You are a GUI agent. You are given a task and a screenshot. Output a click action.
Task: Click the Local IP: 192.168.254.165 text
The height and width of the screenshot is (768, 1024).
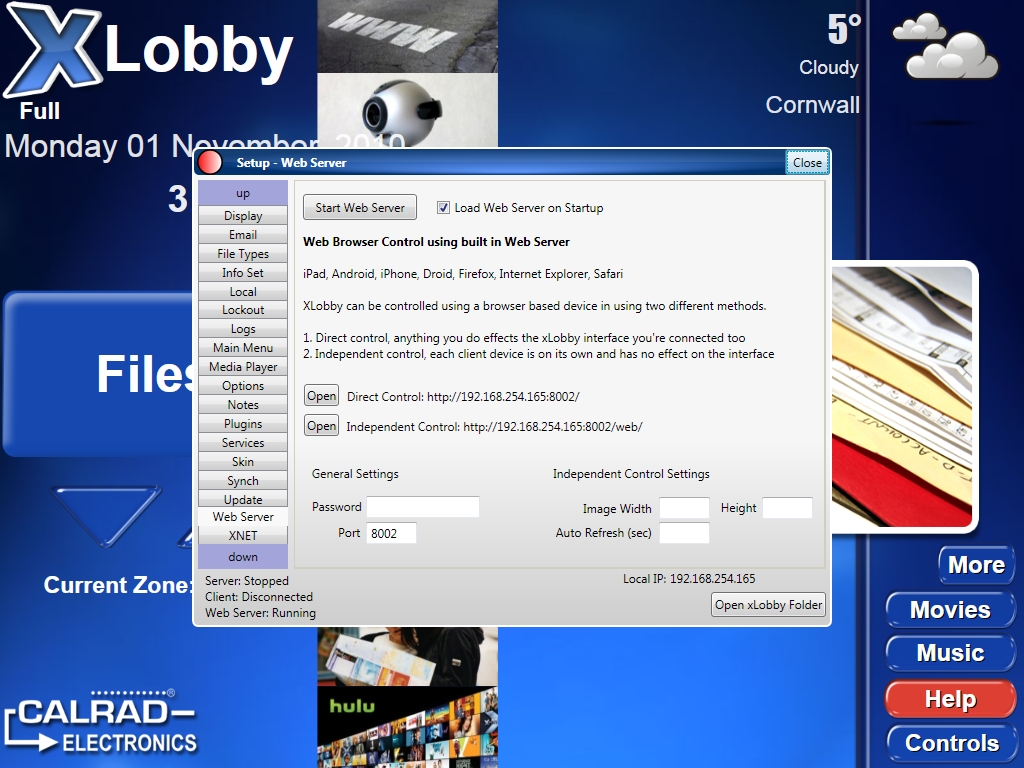point(689,579)
